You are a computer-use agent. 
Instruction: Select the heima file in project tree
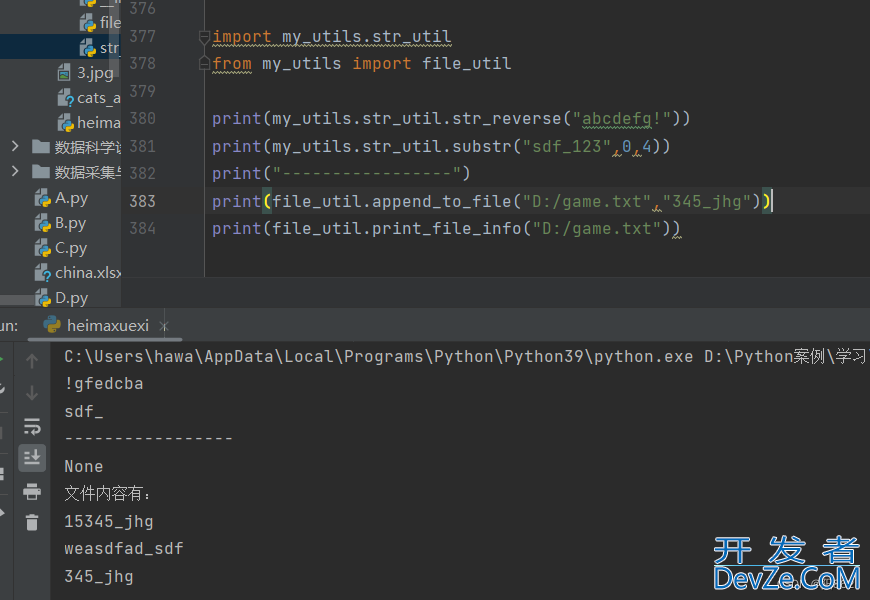[x=99, y=123]
